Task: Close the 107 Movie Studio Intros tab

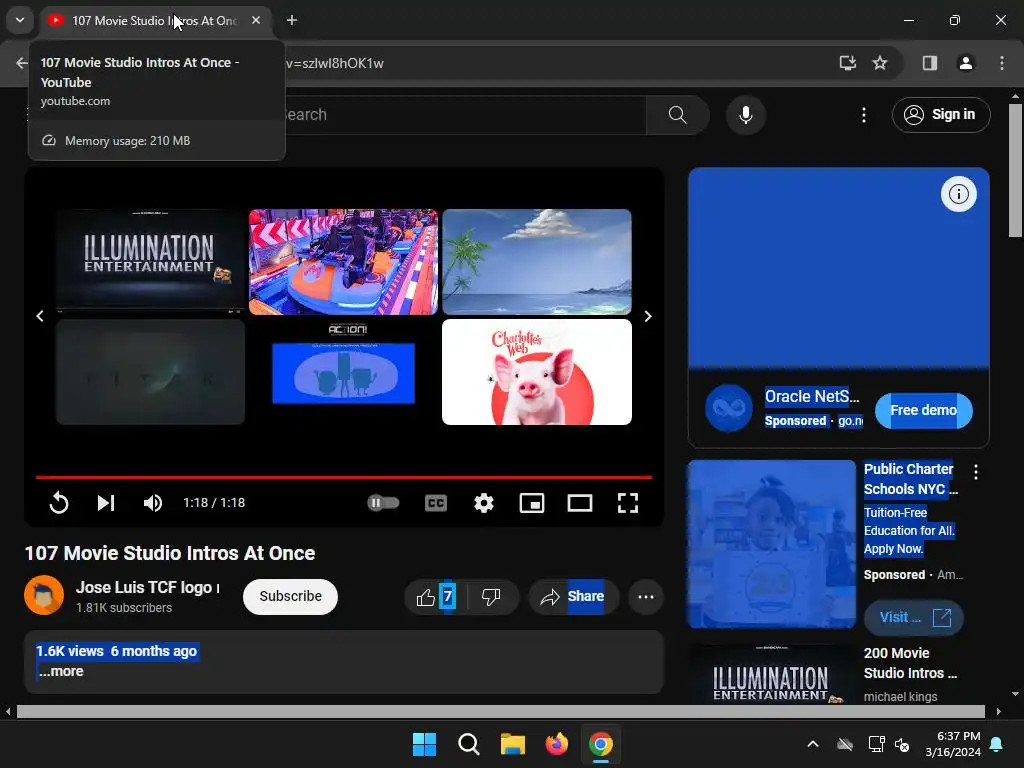Action: [x=256, y=20]
